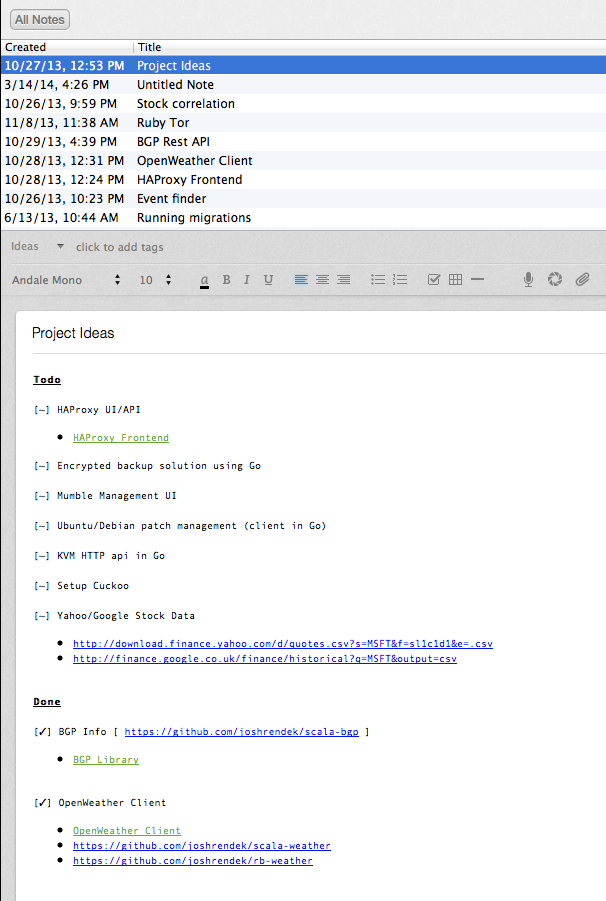Select the HAProxy Frontend note row

(303, 179)
